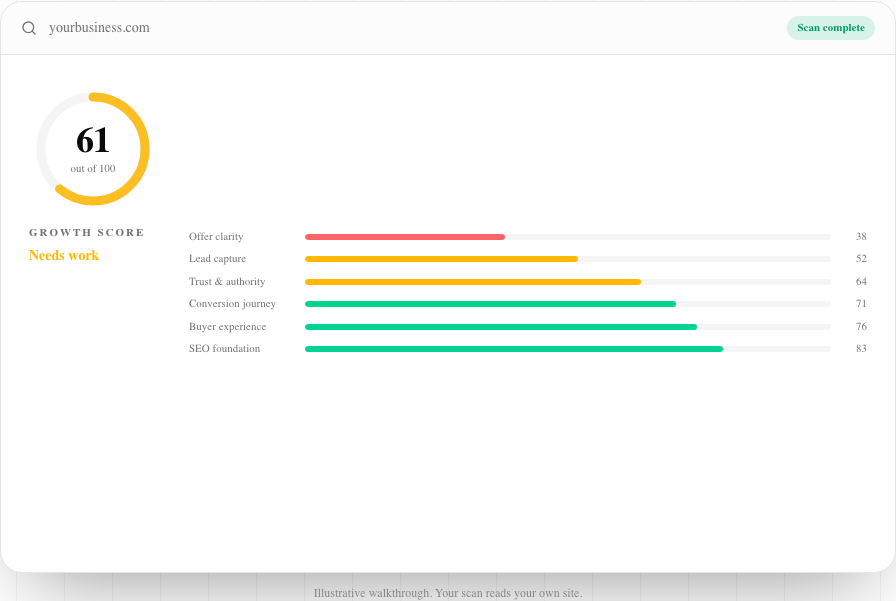Viewport: 896px width, 601px height.
Task: Click the GROWTH SCORE heading
Action: [x=87, y=233]
